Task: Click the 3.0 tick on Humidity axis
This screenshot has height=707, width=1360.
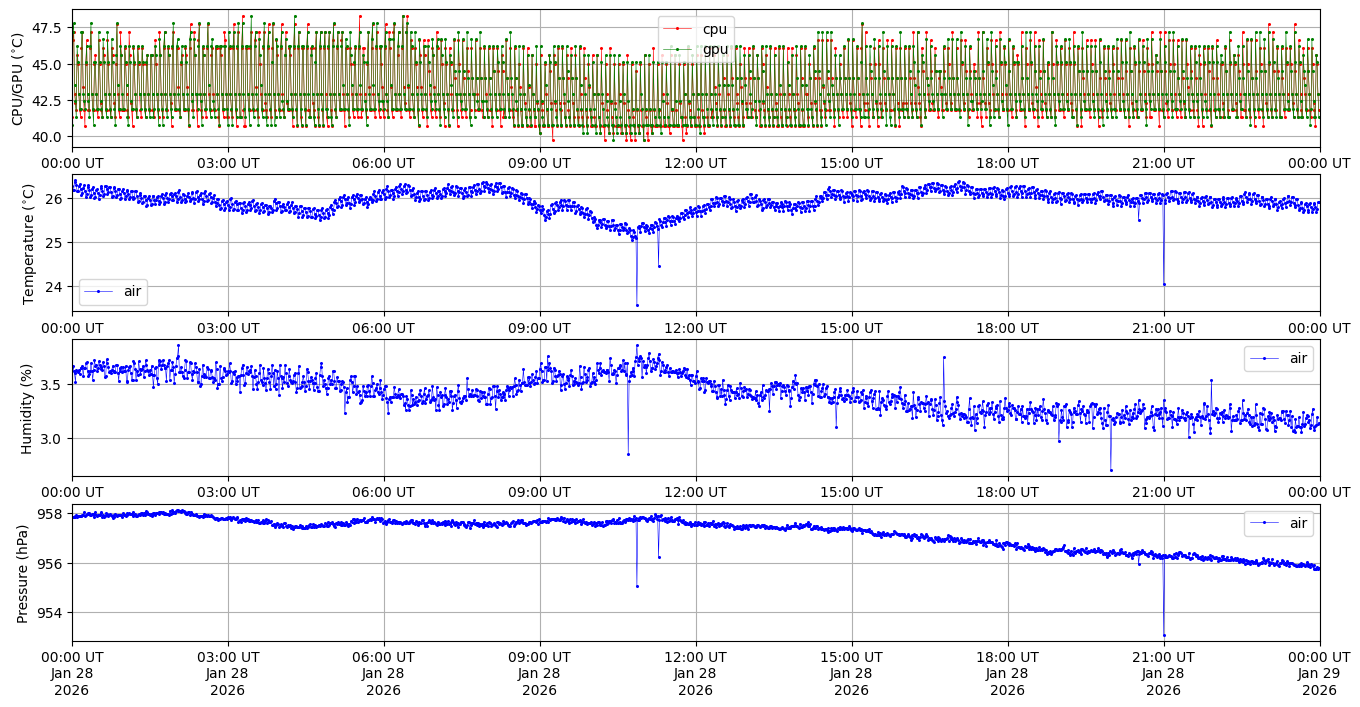Action: [51, 438]
